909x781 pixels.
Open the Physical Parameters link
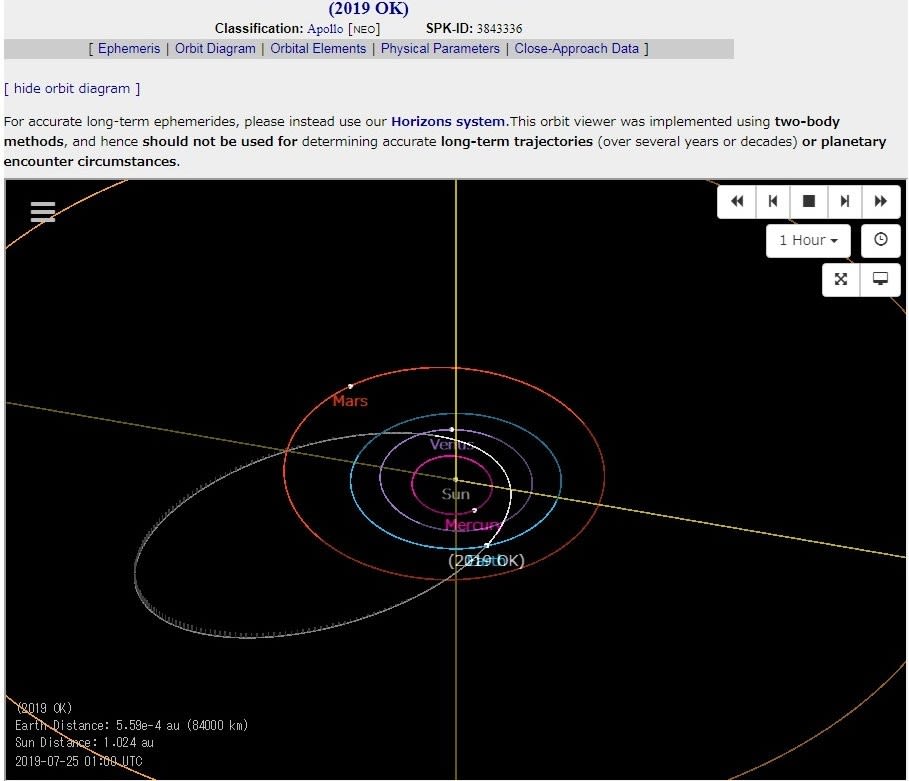tap(440, 49)
